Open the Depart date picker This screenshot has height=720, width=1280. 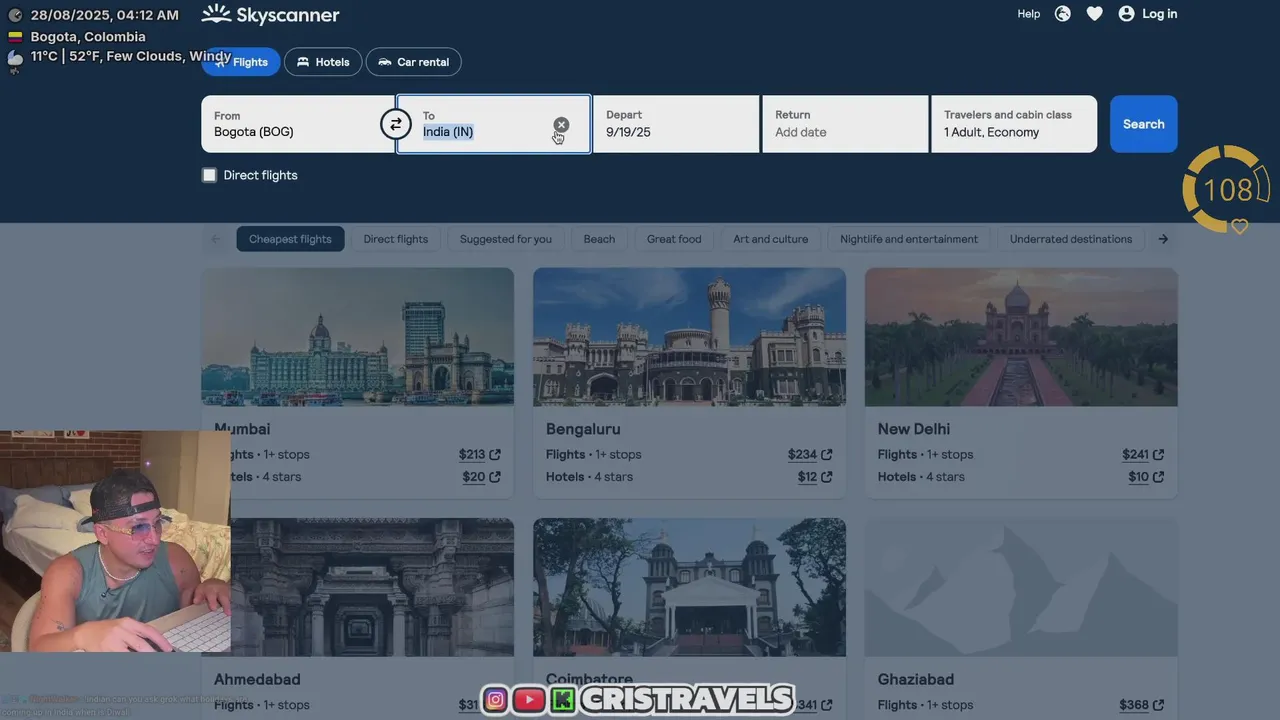(x=676, y=124)
